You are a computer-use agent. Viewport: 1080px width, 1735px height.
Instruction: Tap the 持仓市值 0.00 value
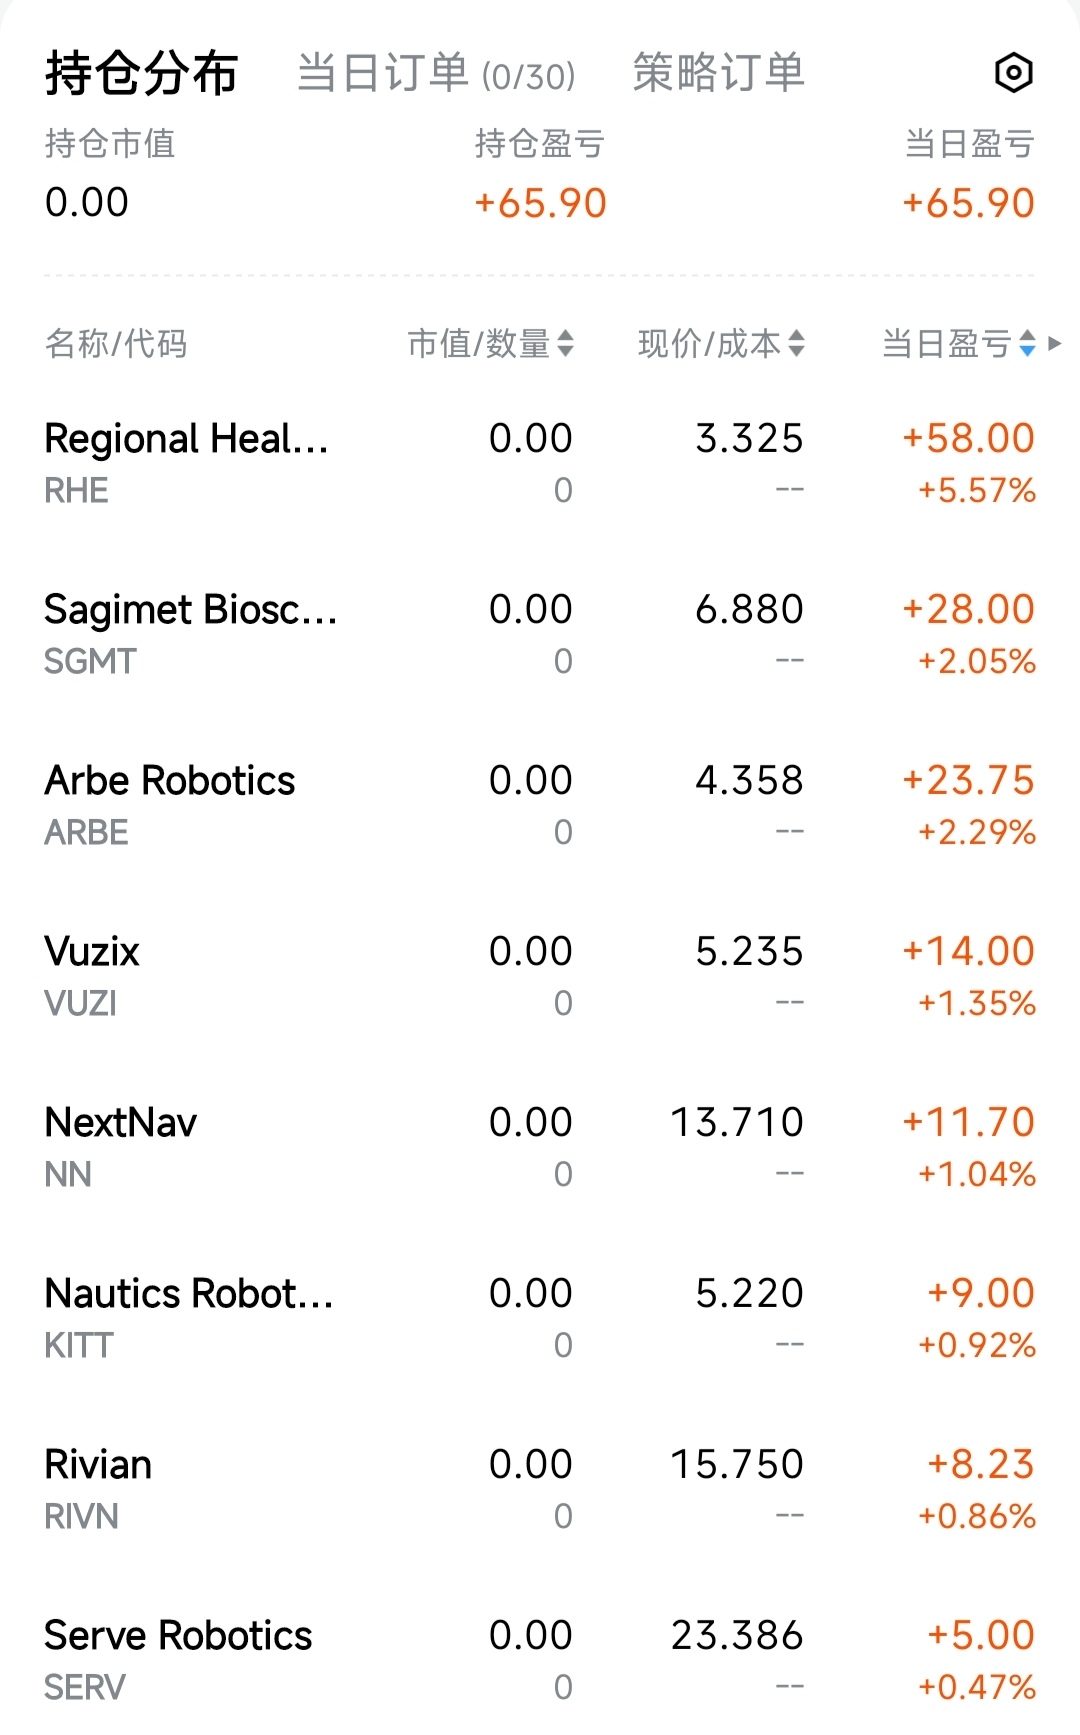coord(87,203)
